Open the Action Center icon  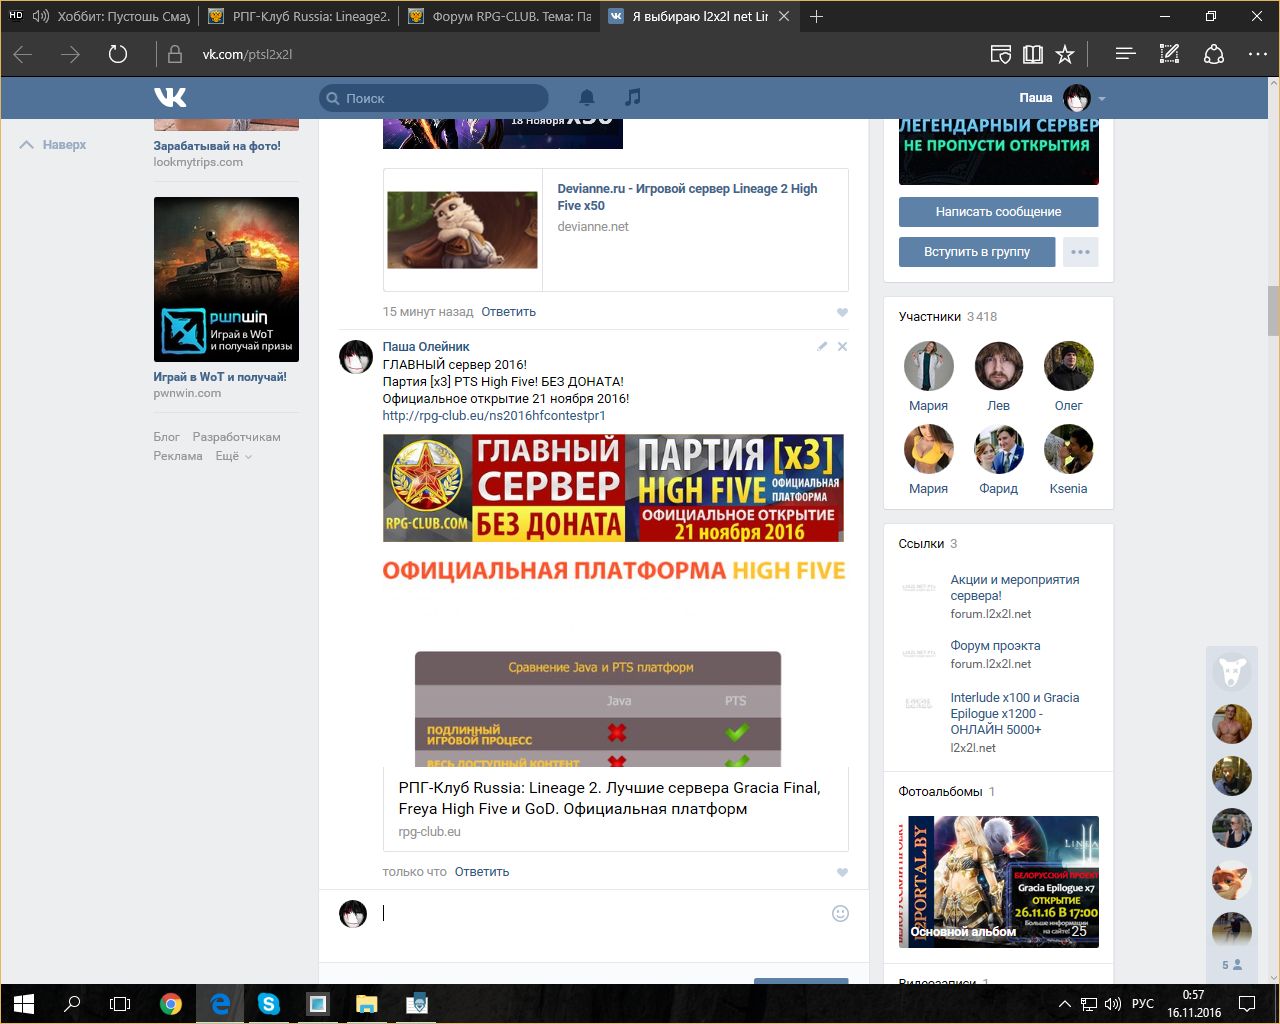click(x=1247, y=1004)
